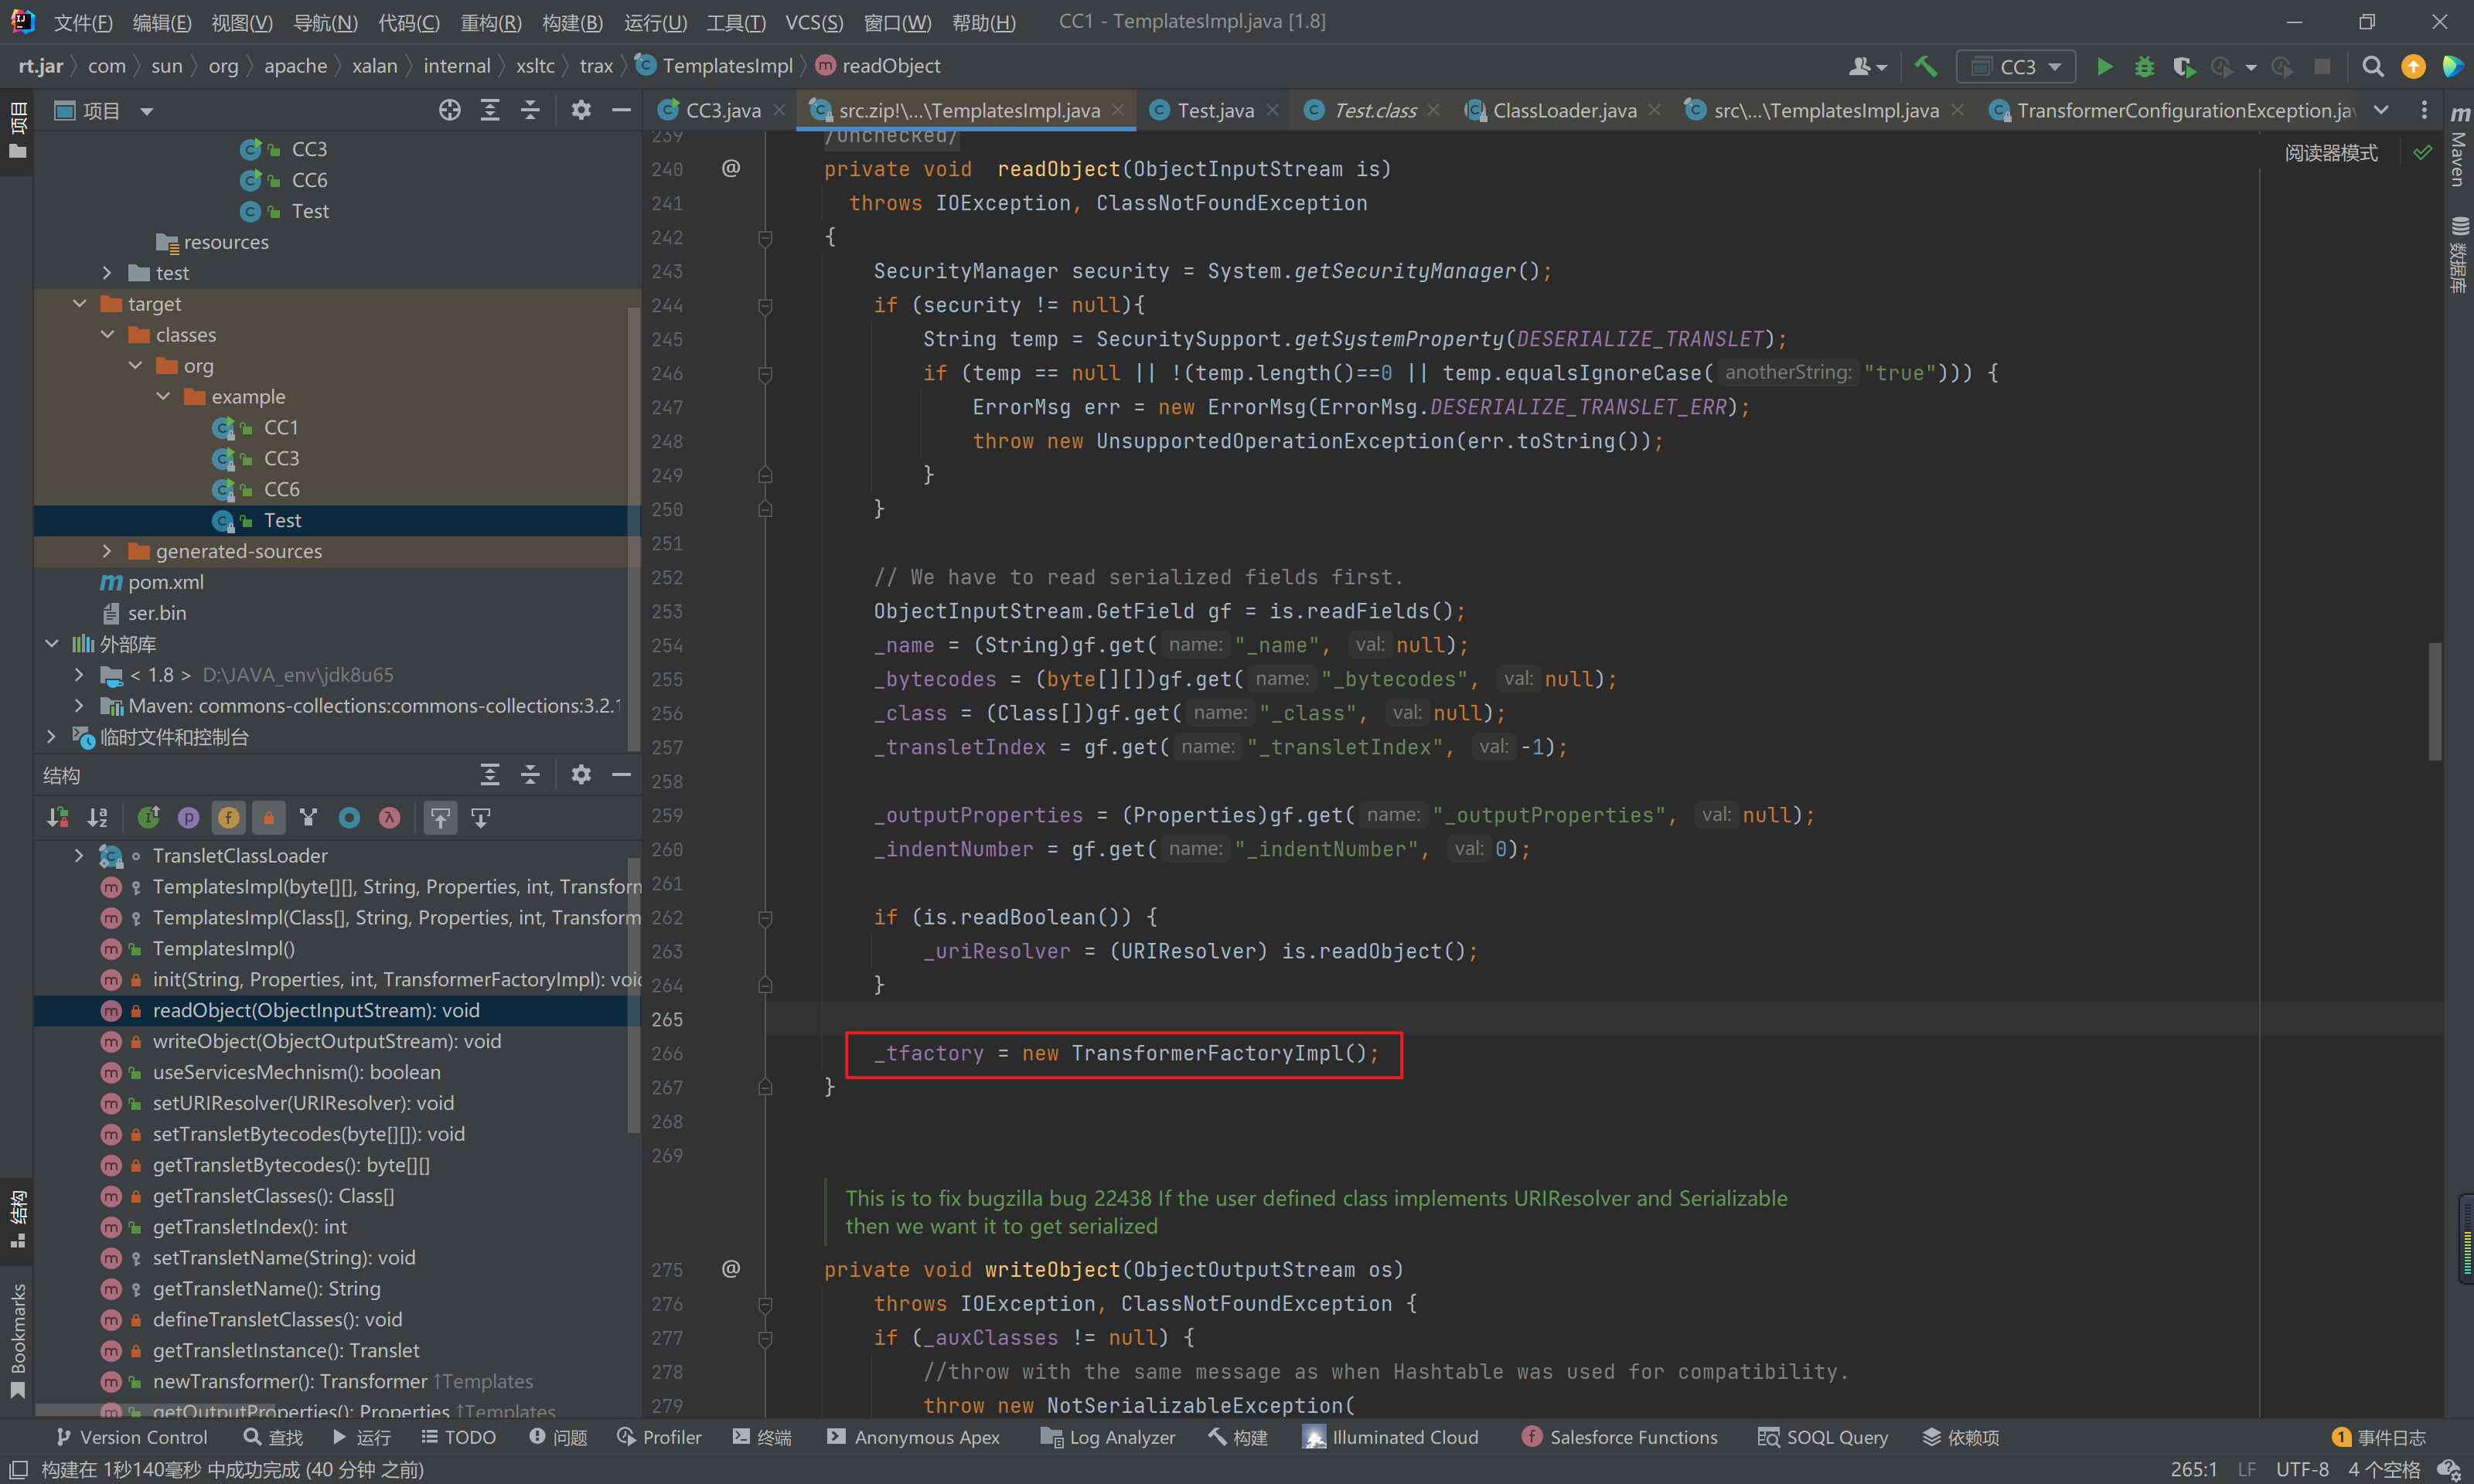Expand all in Structure panel
Viewport: 2474px width, 1484px height.
coord(490,774)
